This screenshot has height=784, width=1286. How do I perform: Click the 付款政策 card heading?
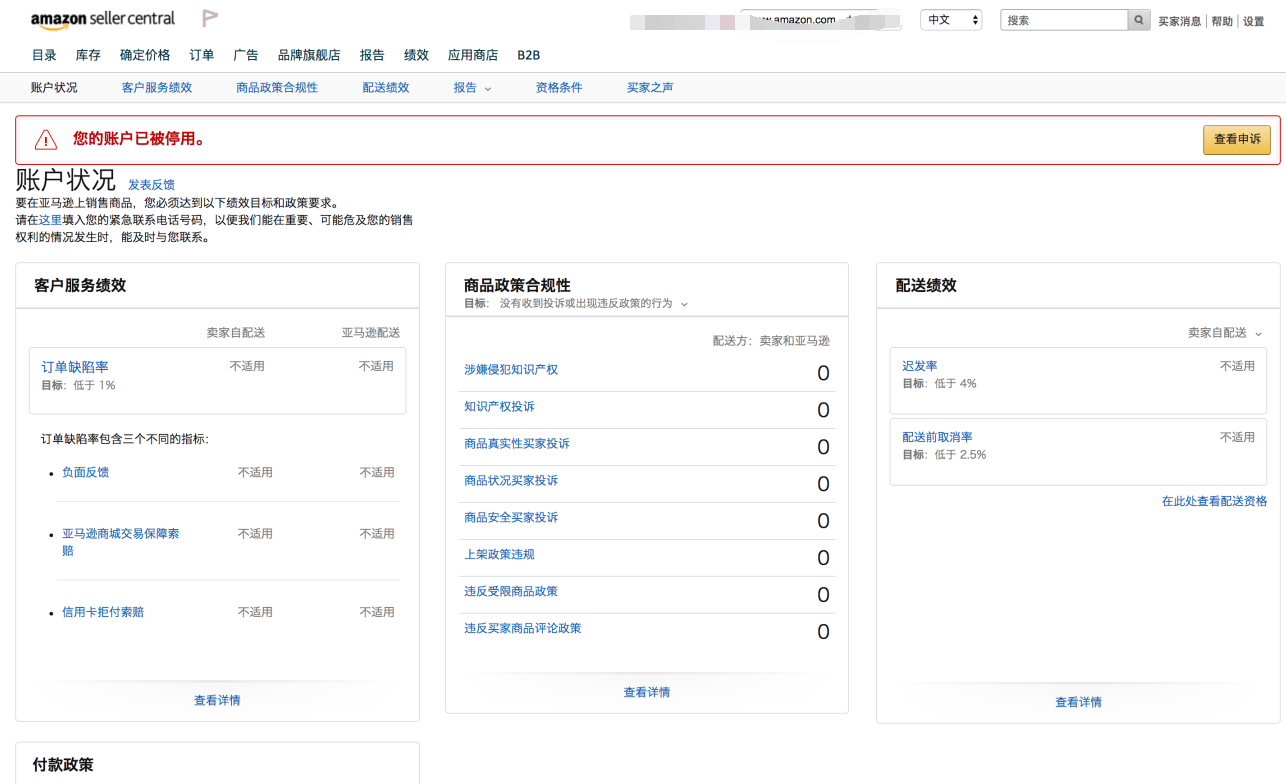[x=63, y=765]
